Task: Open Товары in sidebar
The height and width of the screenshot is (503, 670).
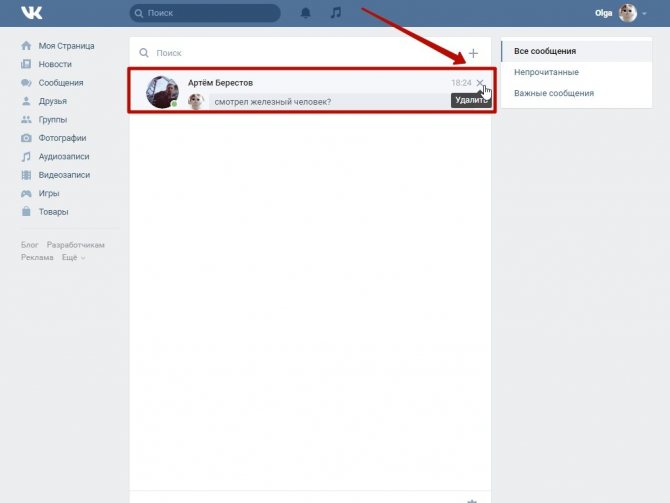Action: 53,212
